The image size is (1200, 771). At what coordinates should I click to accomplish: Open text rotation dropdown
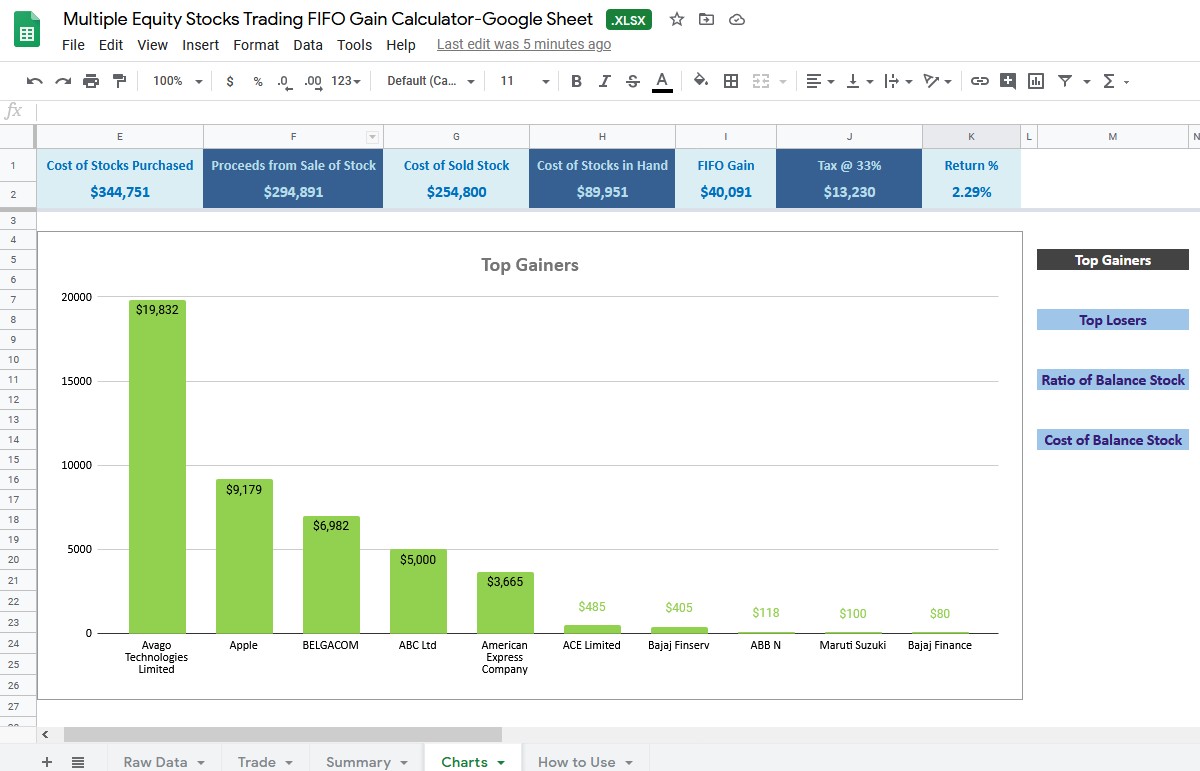point(937,81)
